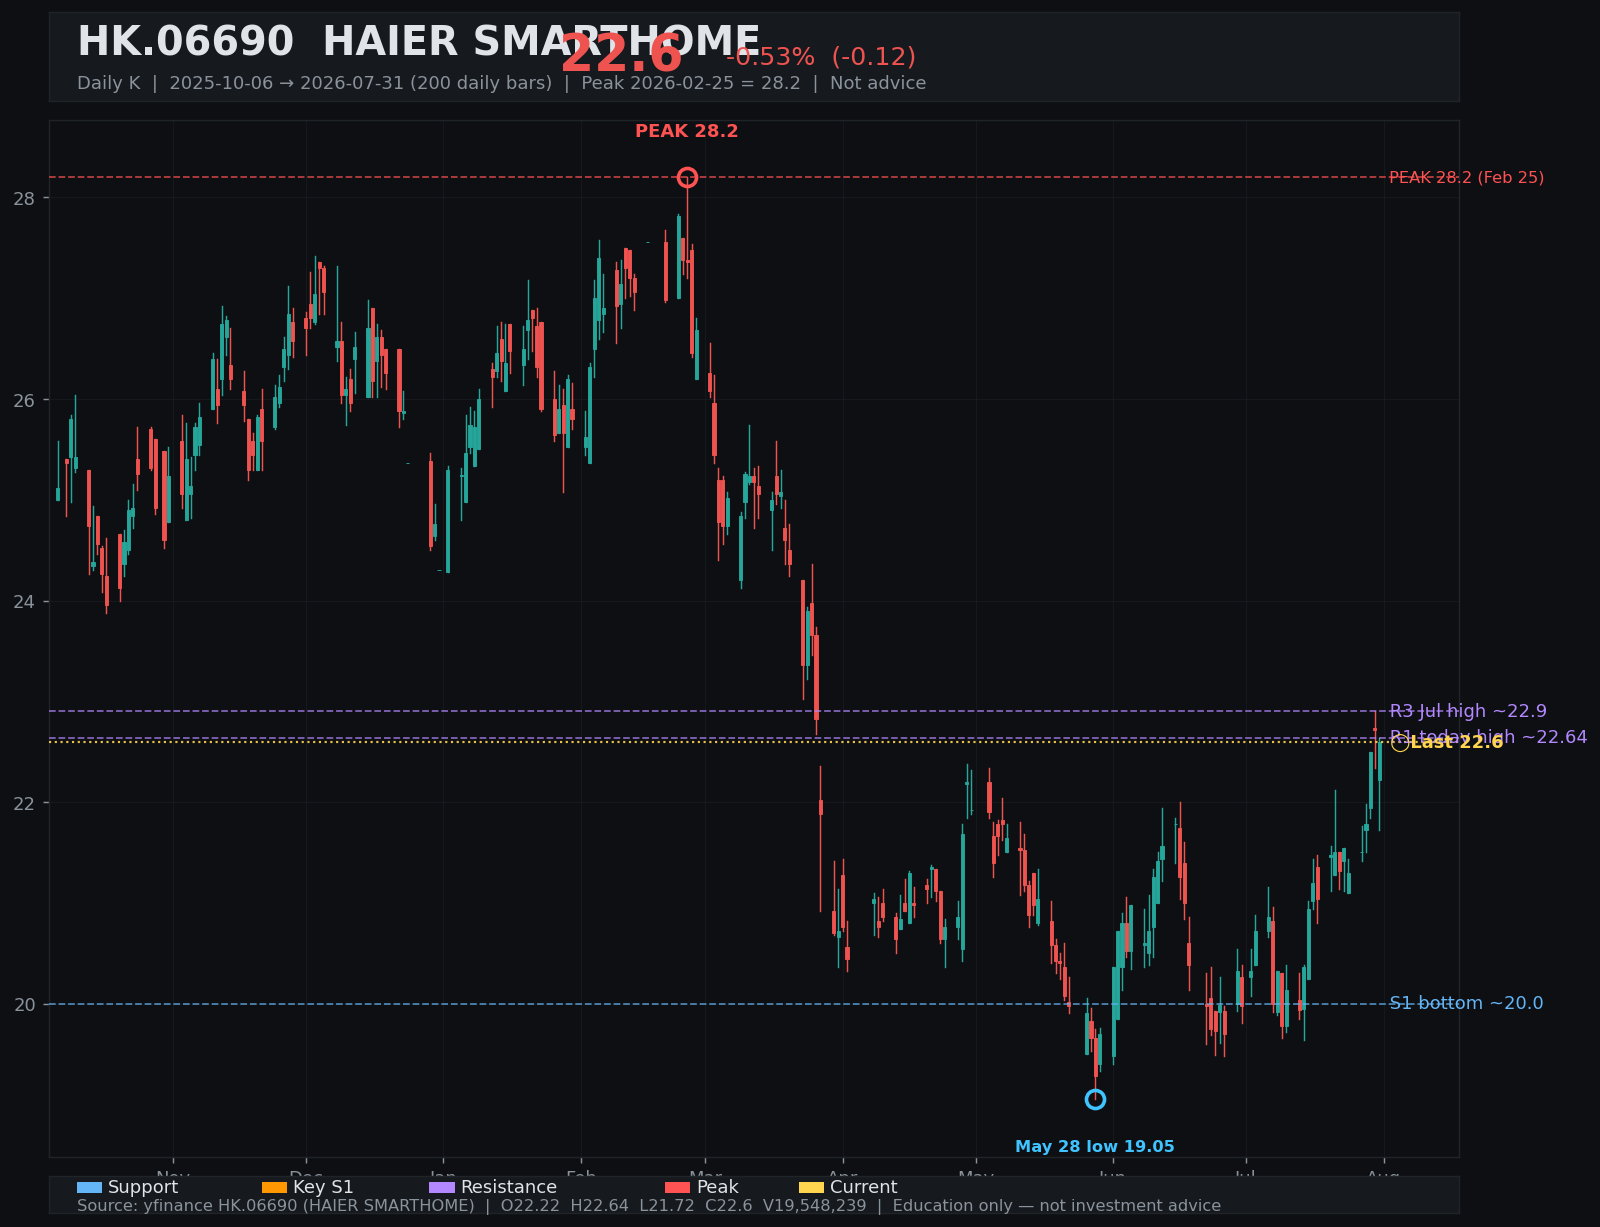
Task: Click the "R3 Jul high ~22.9" resistance label
Action: (x=1468, y=711)
